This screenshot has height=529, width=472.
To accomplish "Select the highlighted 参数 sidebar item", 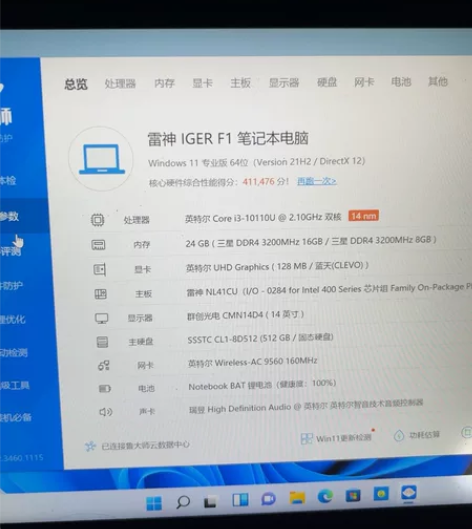I will coord(24,216).
